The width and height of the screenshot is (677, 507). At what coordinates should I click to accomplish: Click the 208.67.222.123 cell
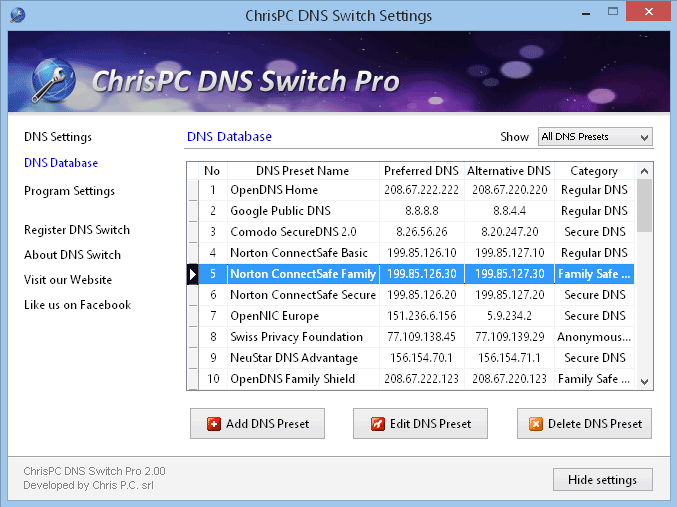422,379
